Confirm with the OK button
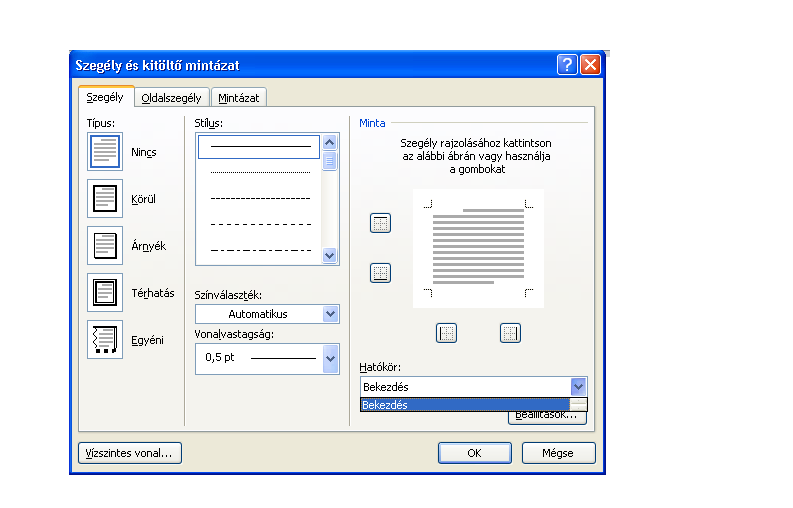The width and height of the screenshot is (793, 508). 475,453
